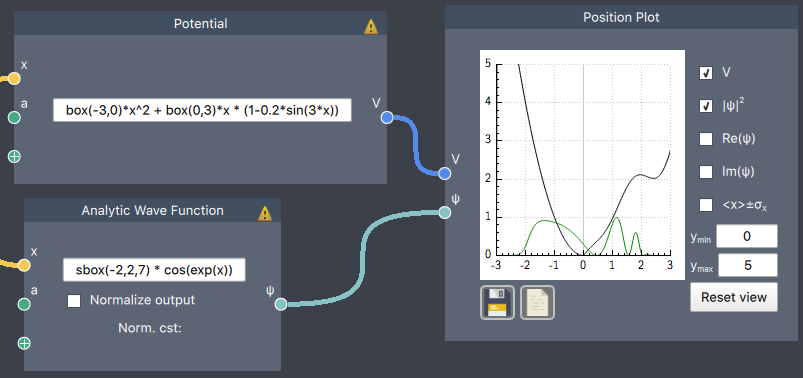Enable the <x>±σx checkbox
The height and width of the screenshot is (378, 803).
[x=706, y=205]
